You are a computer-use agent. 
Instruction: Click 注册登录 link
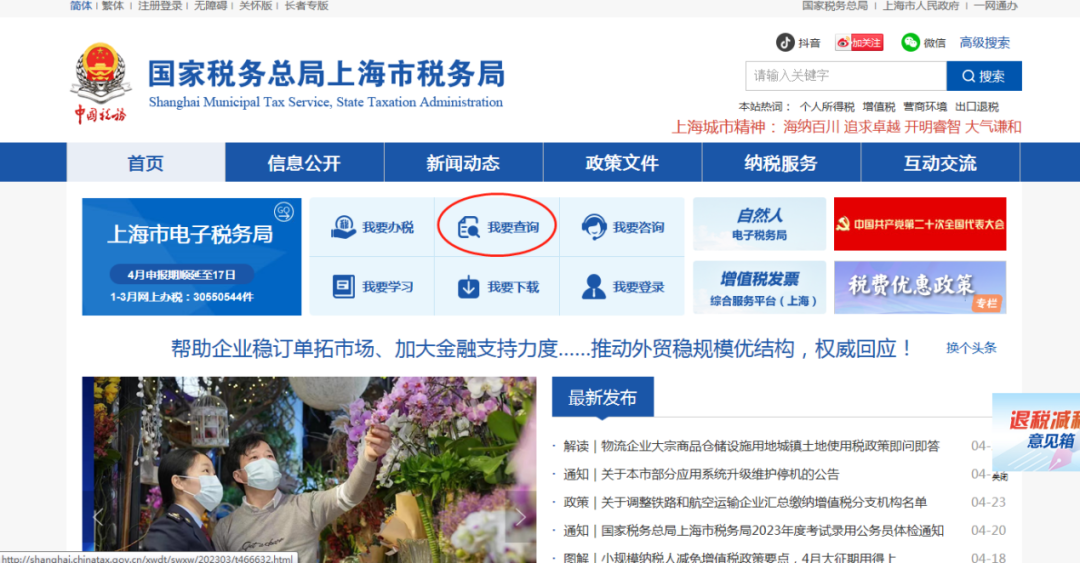tap(160, 6)
